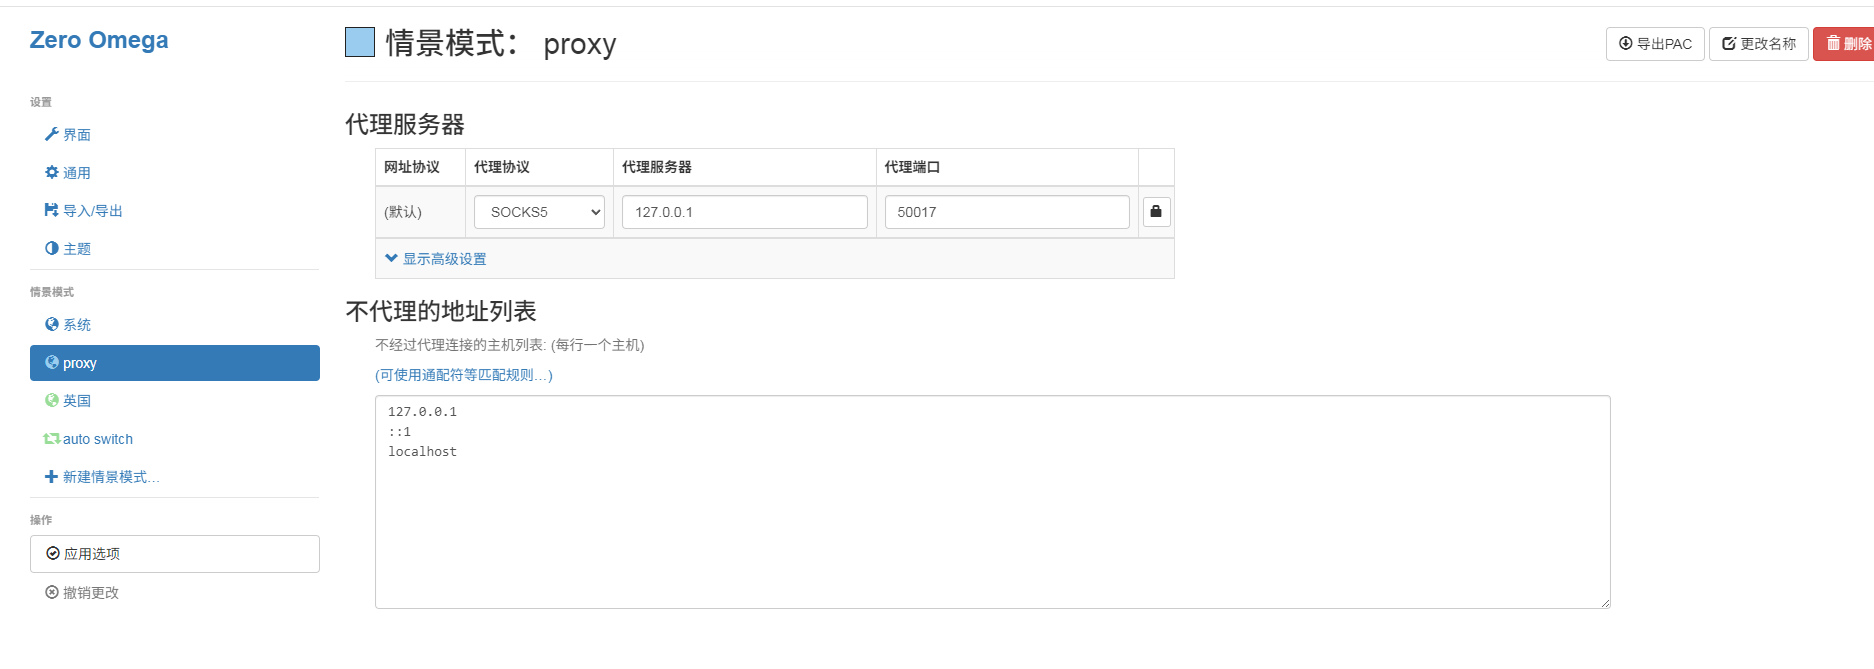Click the green globe icon for 英国

[51, 400]
